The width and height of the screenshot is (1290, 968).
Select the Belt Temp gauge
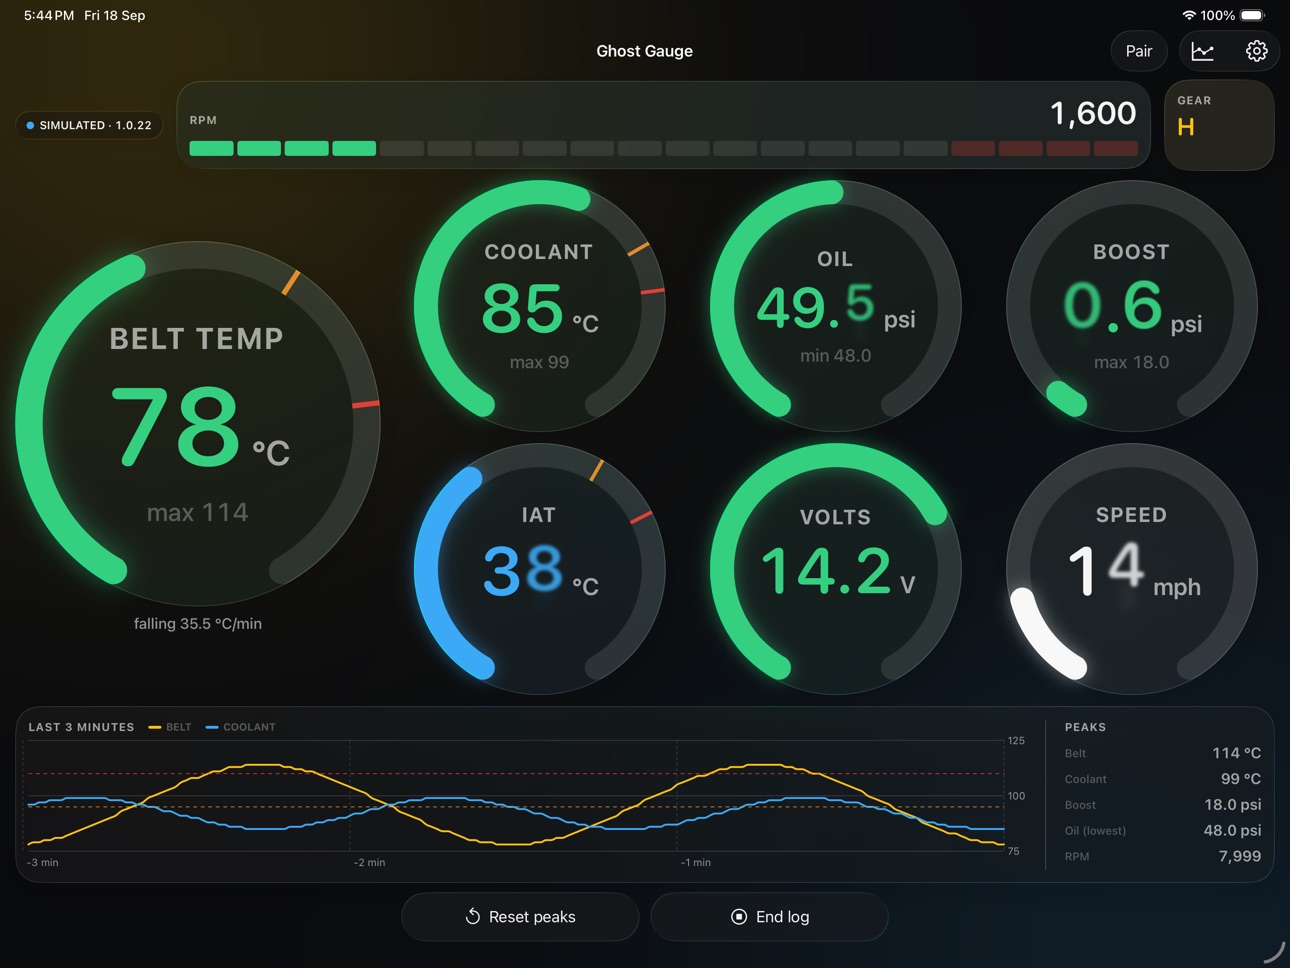coord(197,424)
